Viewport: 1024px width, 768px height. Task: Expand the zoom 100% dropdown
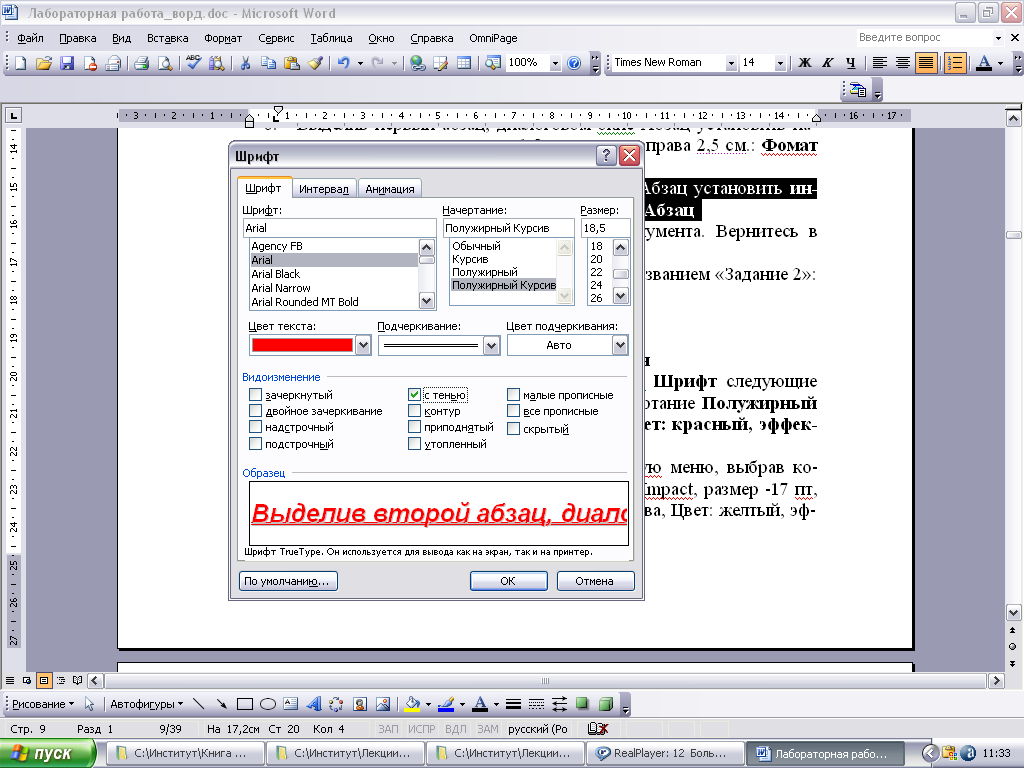point(555,63)
